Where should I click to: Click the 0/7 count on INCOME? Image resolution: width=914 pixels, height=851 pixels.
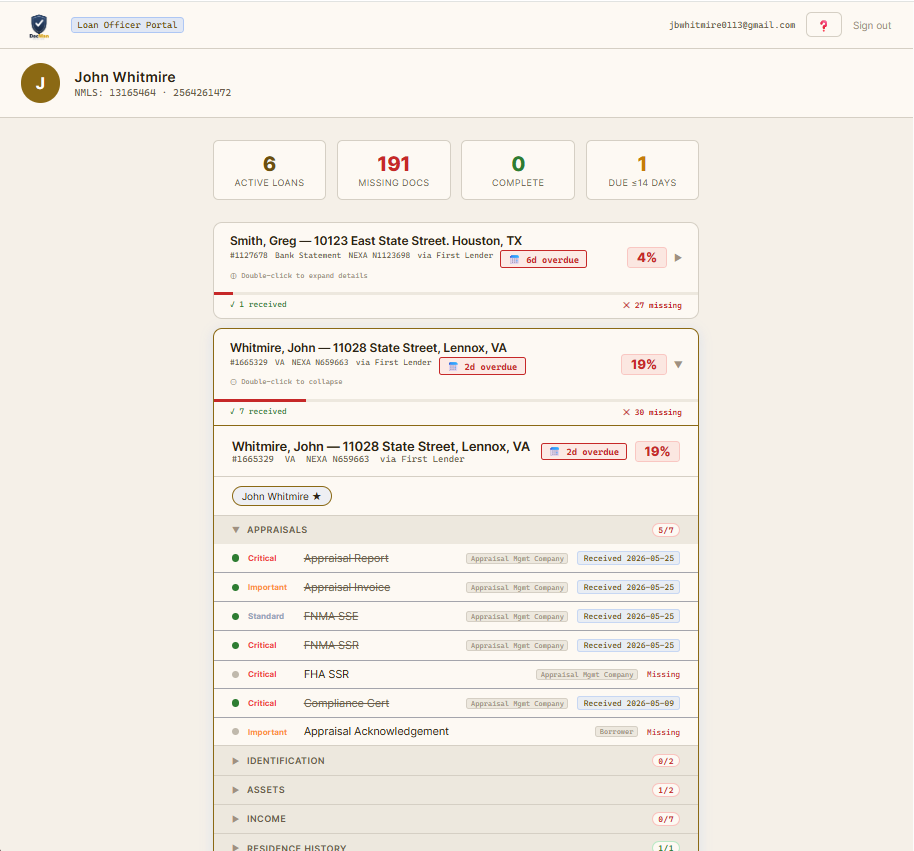pyautogui.click(x=666, y=819)
